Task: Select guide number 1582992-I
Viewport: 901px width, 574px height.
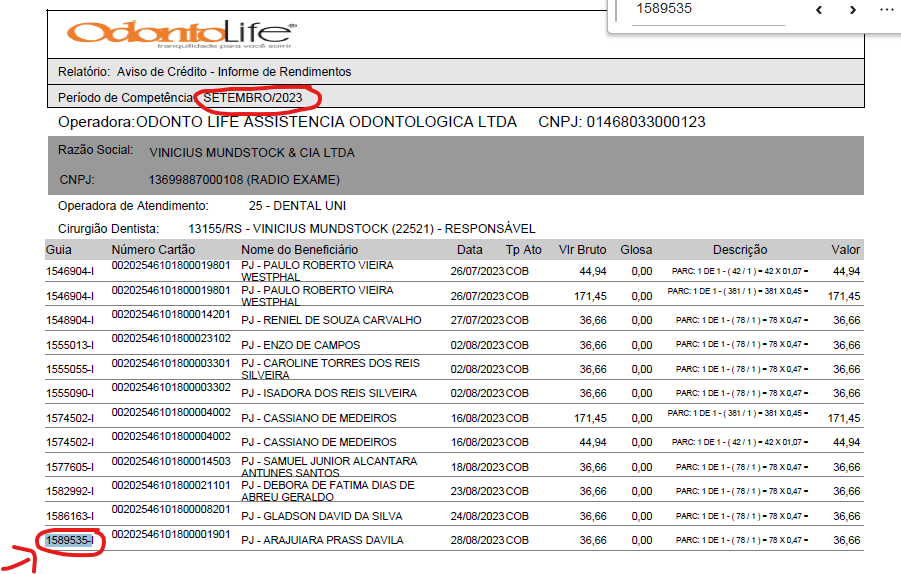Action: click(x=70, y=492)
